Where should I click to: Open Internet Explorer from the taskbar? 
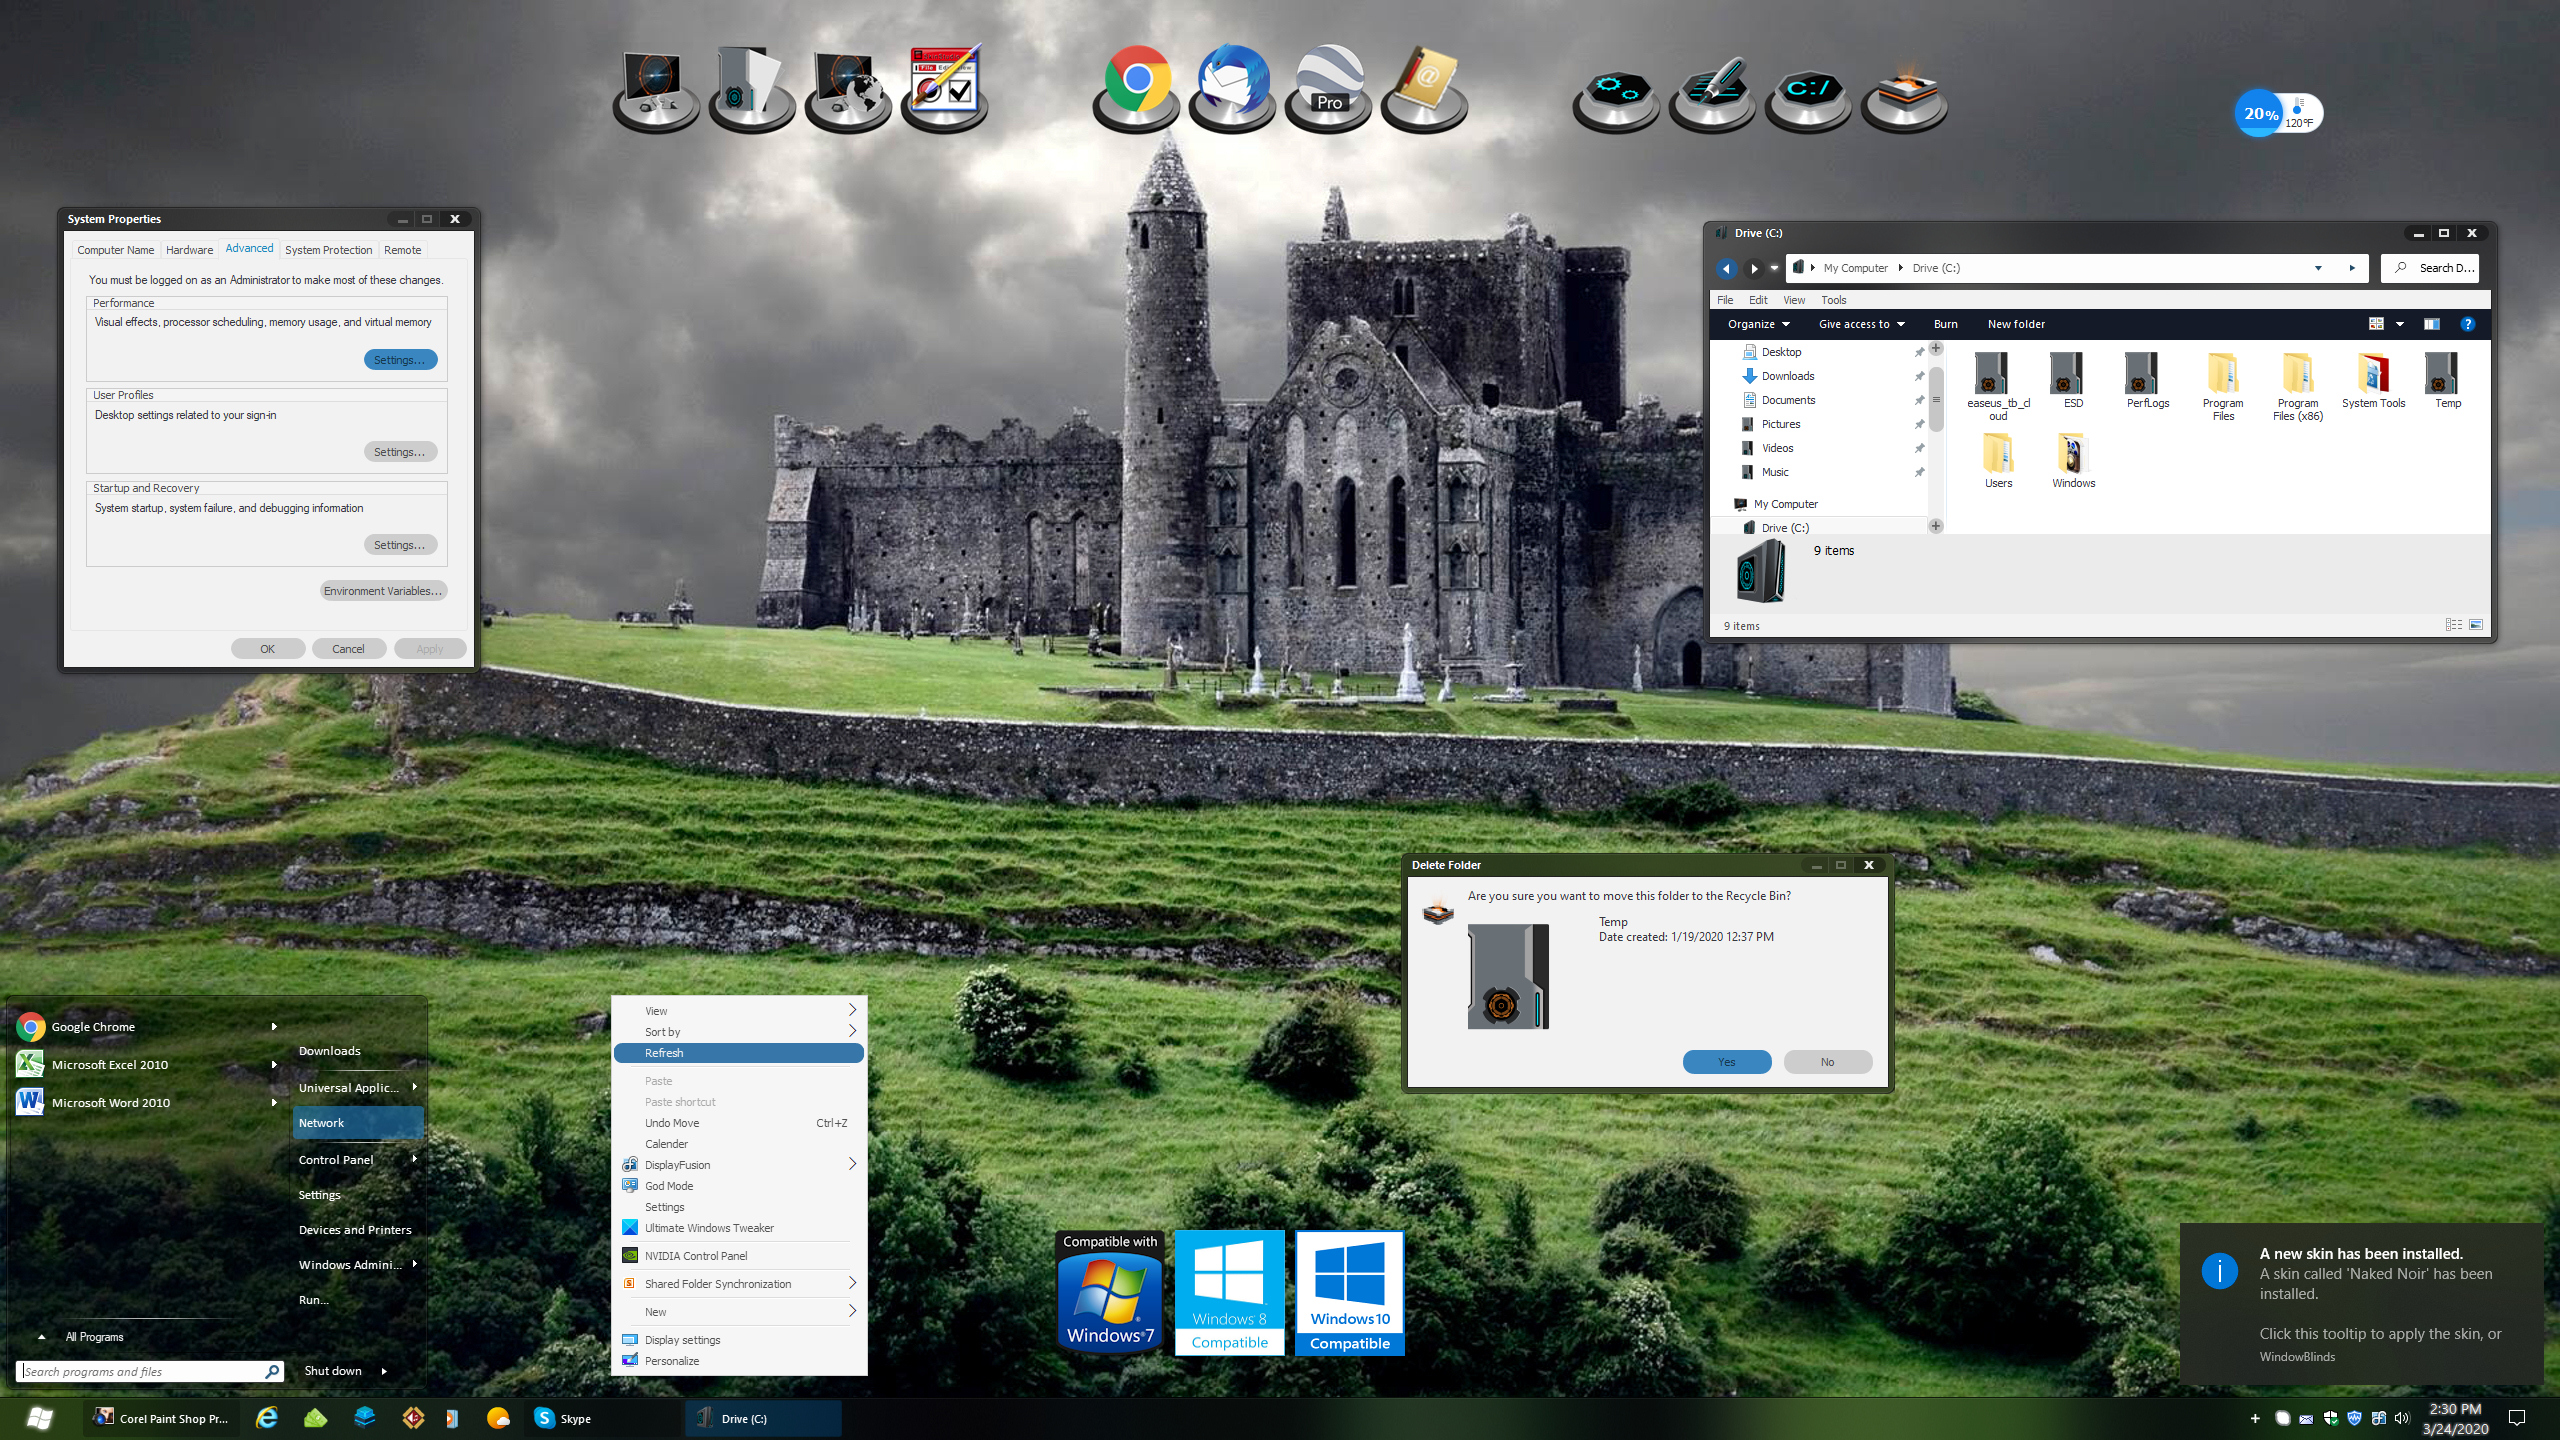click(x=267, y=1418)
